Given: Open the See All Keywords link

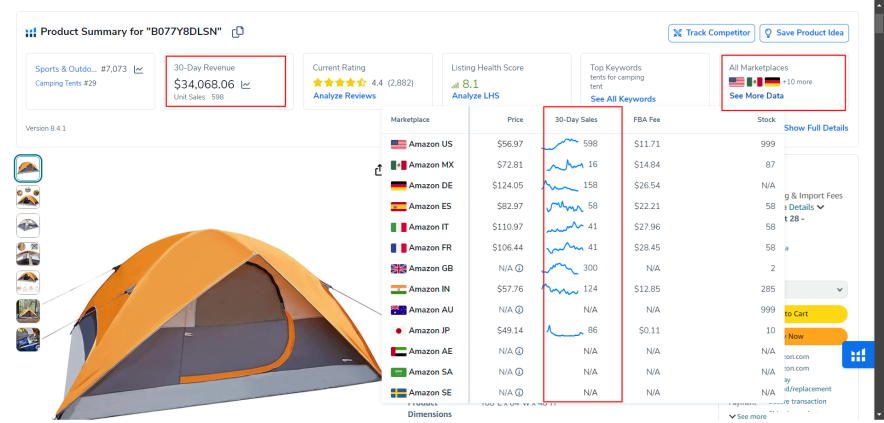Looking at the screenshot, I should [623, 99].
